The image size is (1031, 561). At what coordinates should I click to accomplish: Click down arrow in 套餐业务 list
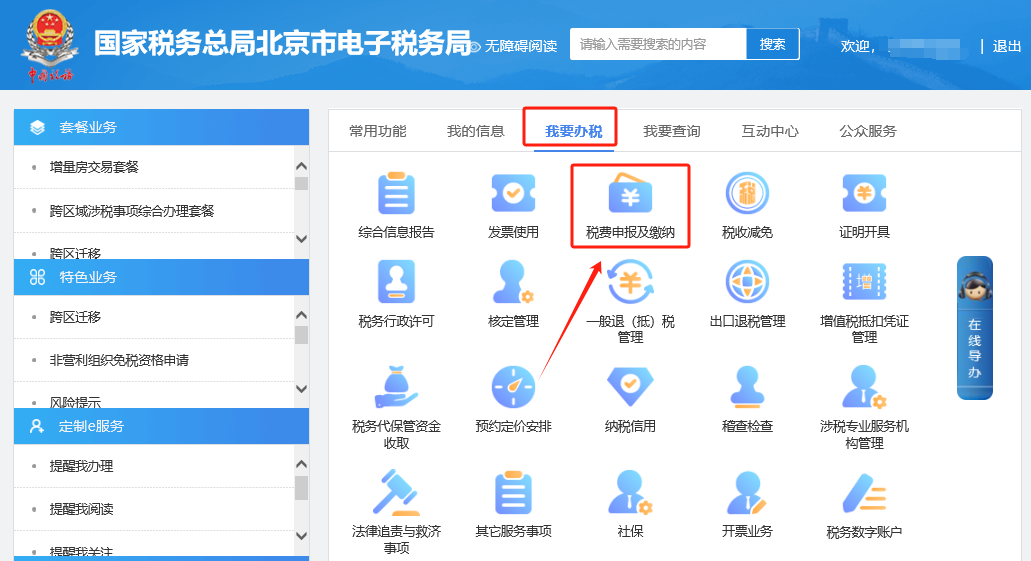point(301,239)
